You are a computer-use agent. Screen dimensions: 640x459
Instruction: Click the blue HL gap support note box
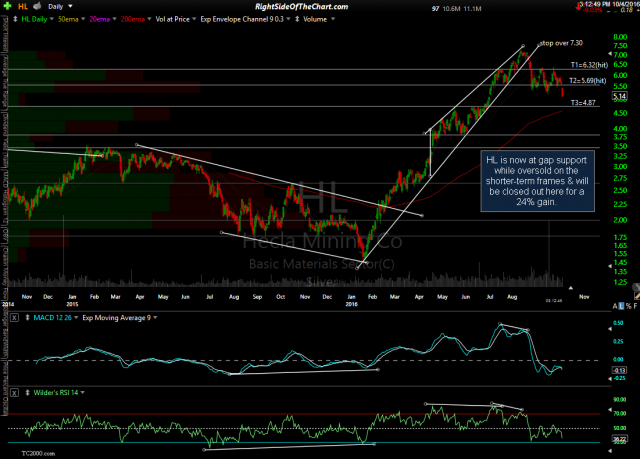(x=538, y=181)
